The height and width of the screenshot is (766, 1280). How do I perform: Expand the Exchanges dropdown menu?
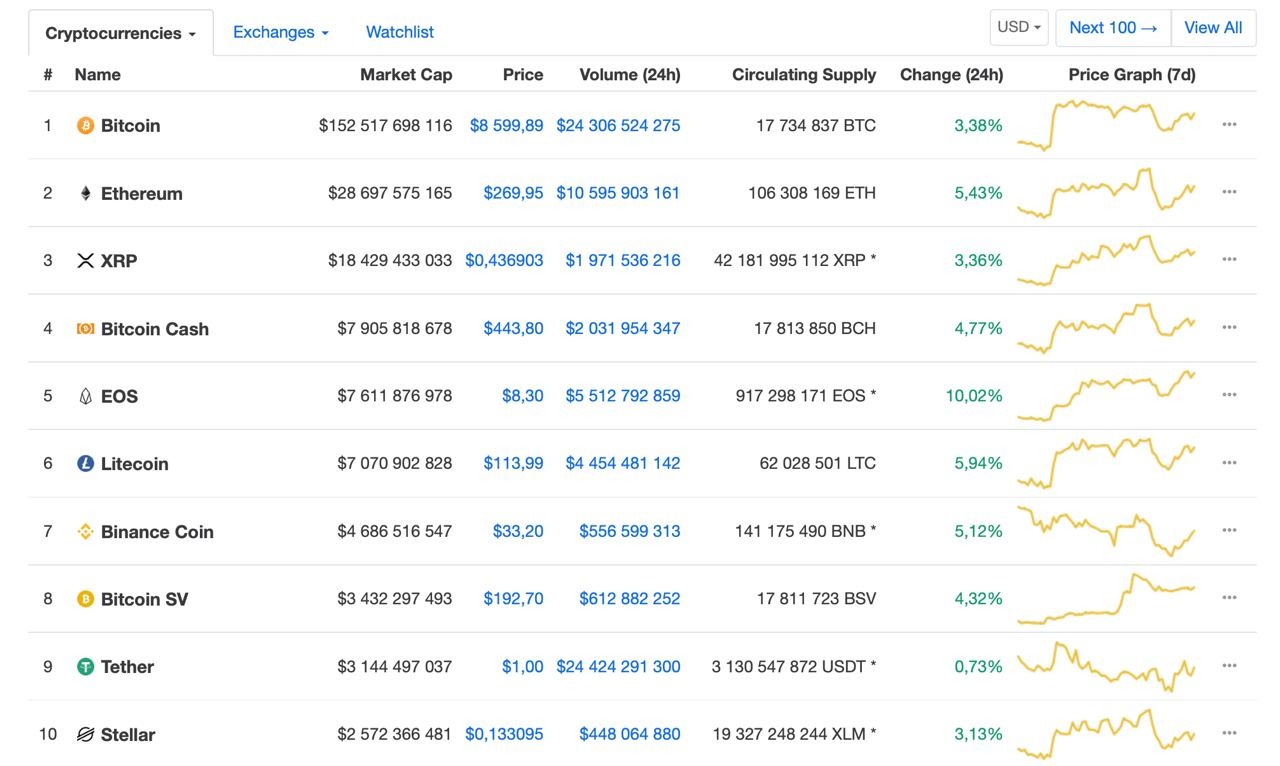tap(280, 33)
